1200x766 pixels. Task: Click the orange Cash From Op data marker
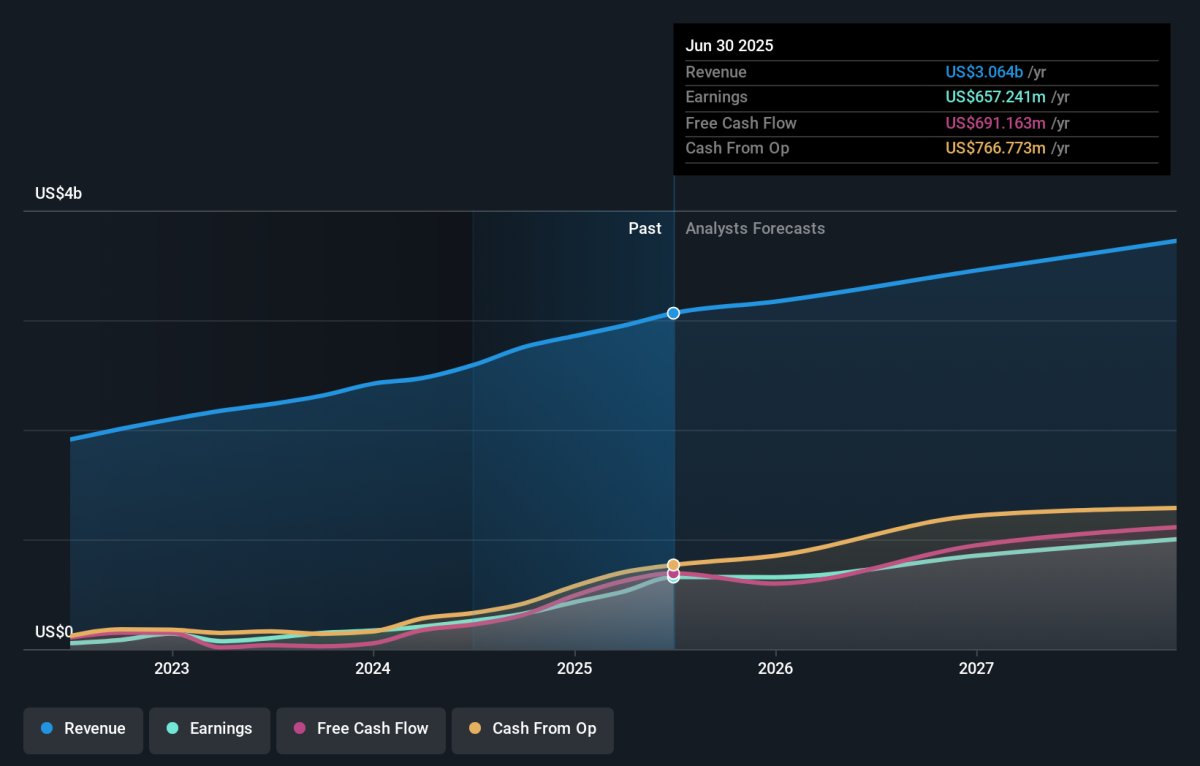(673, 565)
